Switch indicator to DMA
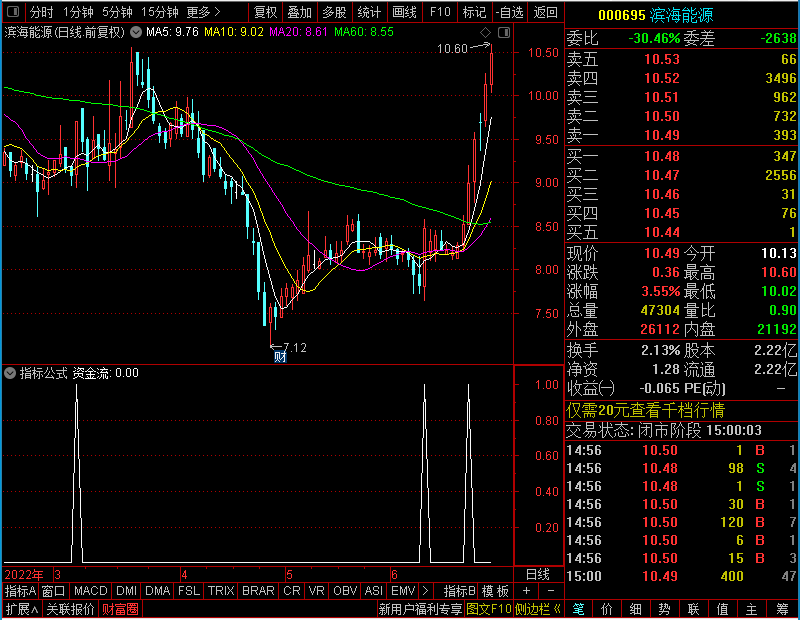800x620 pixels. pyautogui.click(x=157, y=591)
